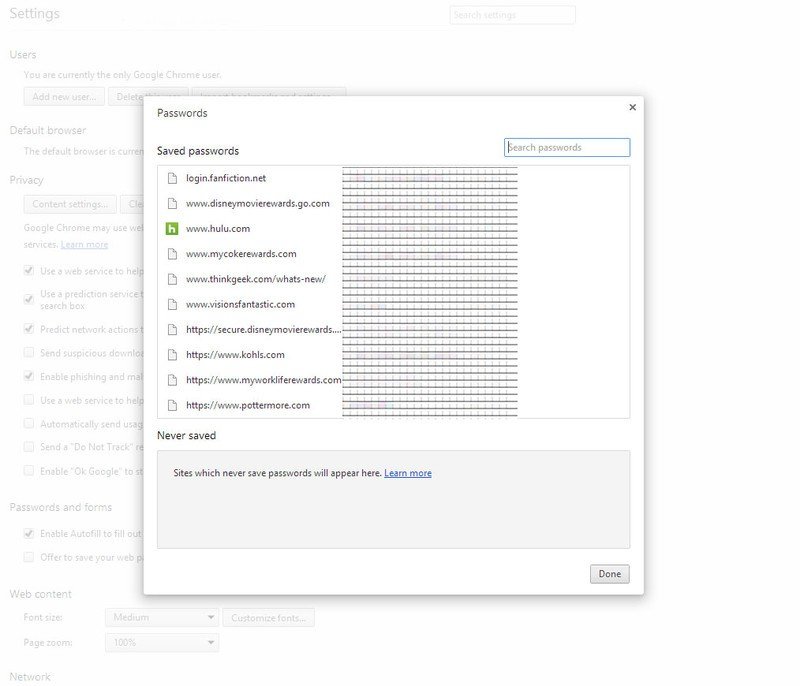Enable the 'Send suspicious downloads' checkbox

click(29, 352)
